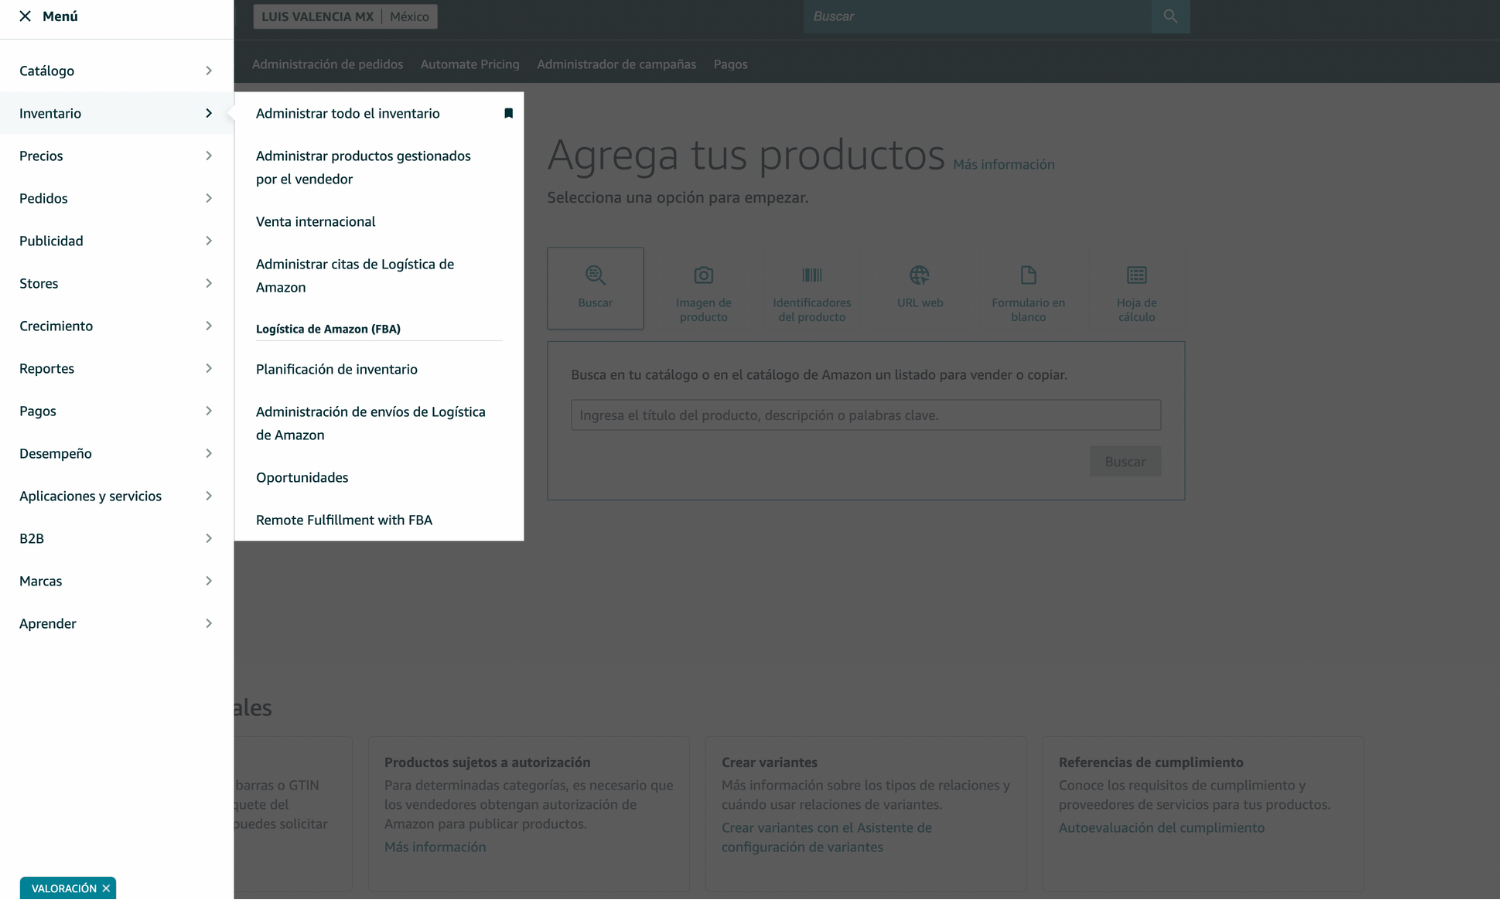Close the menu with the X icon

coord(25,16)
